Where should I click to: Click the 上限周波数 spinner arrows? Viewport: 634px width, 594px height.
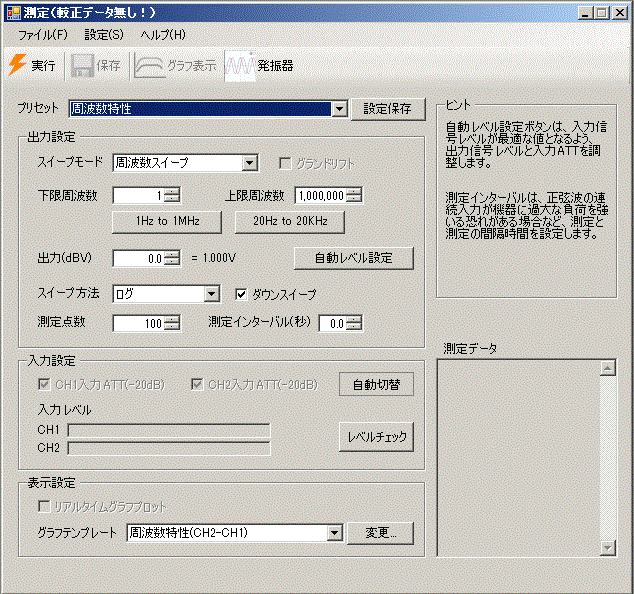pos(354,196)
